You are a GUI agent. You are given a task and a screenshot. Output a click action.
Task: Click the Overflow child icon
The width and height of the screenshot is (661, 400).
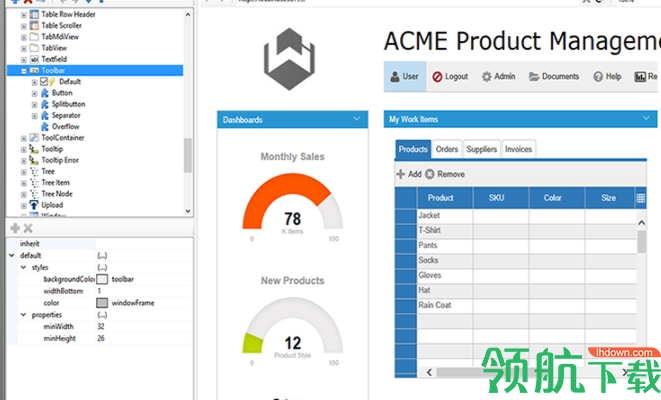tap(45, 126)
